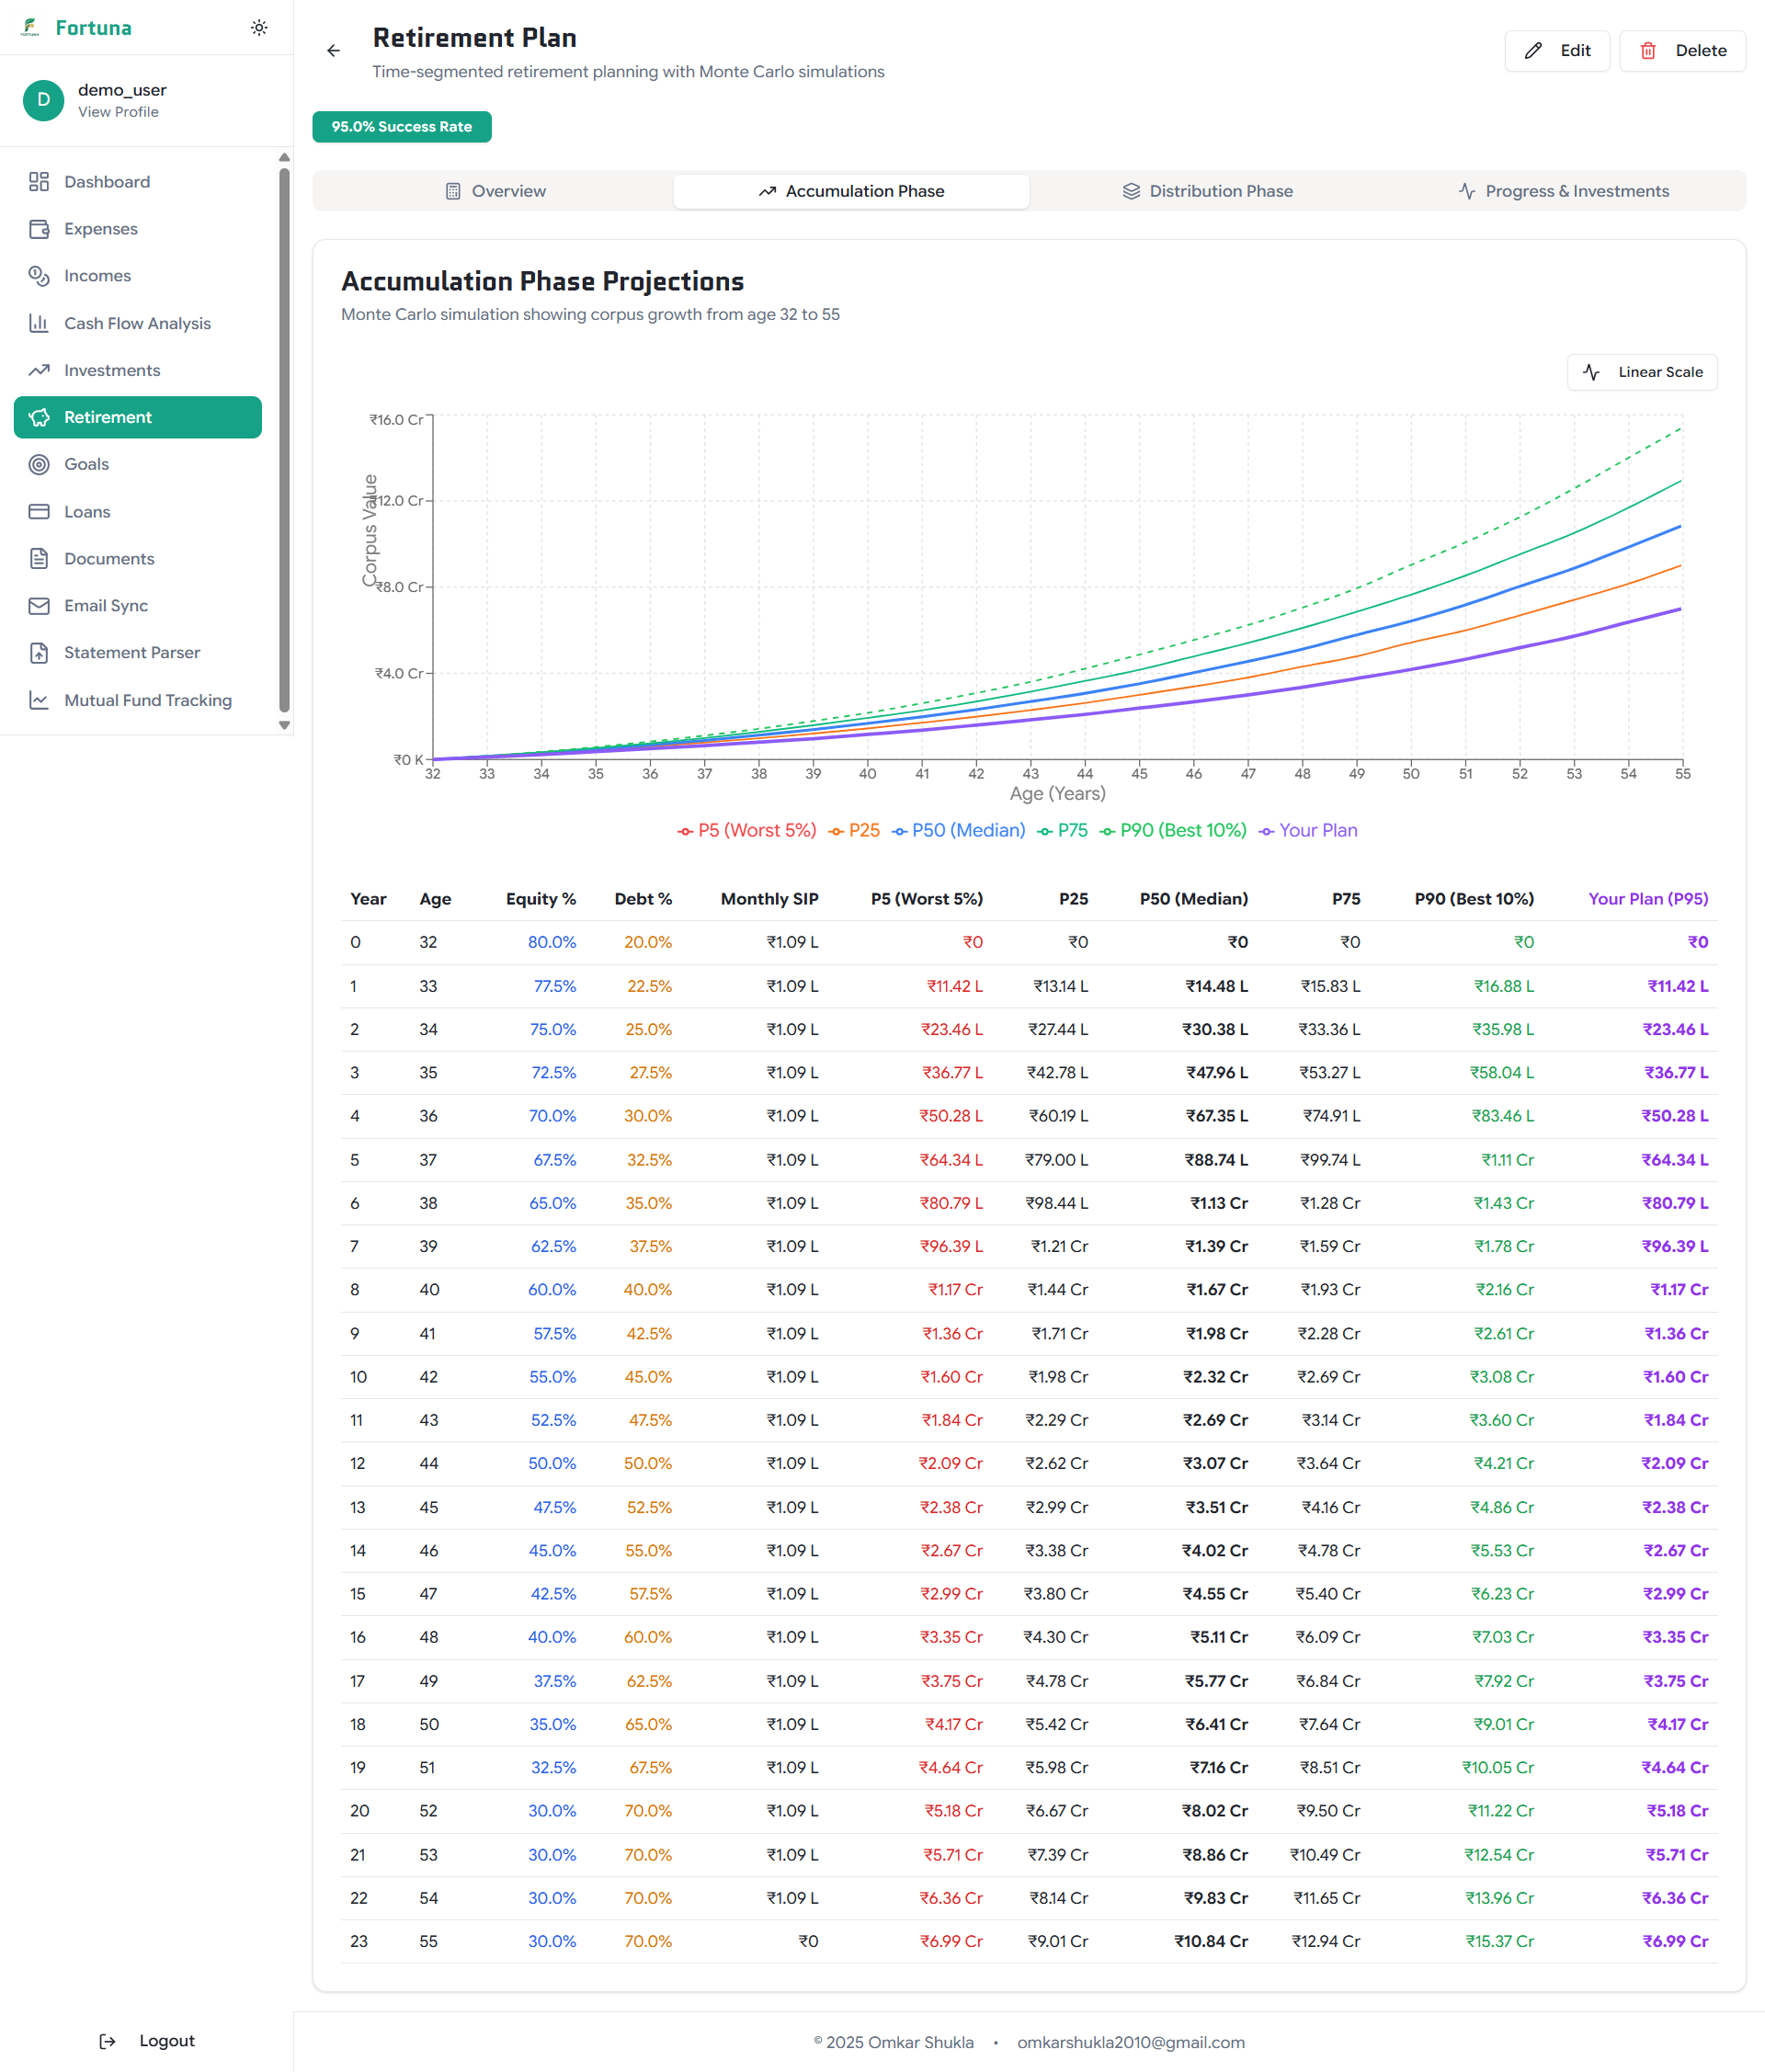The height and width of the screenshot is (2072, 1765).
Task: Open Expenses from the sidebar
Action: pyautogui.click(x=100, y=229)
